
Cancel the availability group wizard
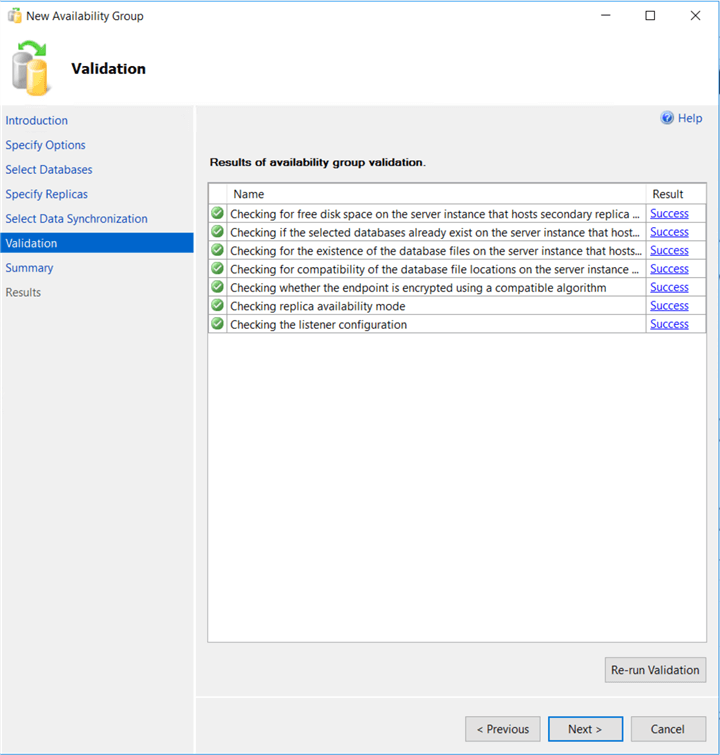tap(668, 729)
